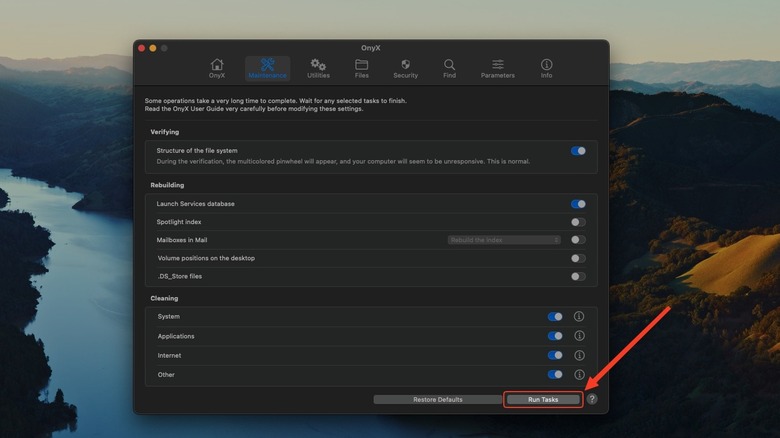
Task: Show info for Other cleaning options
Action: coord(579,374)
